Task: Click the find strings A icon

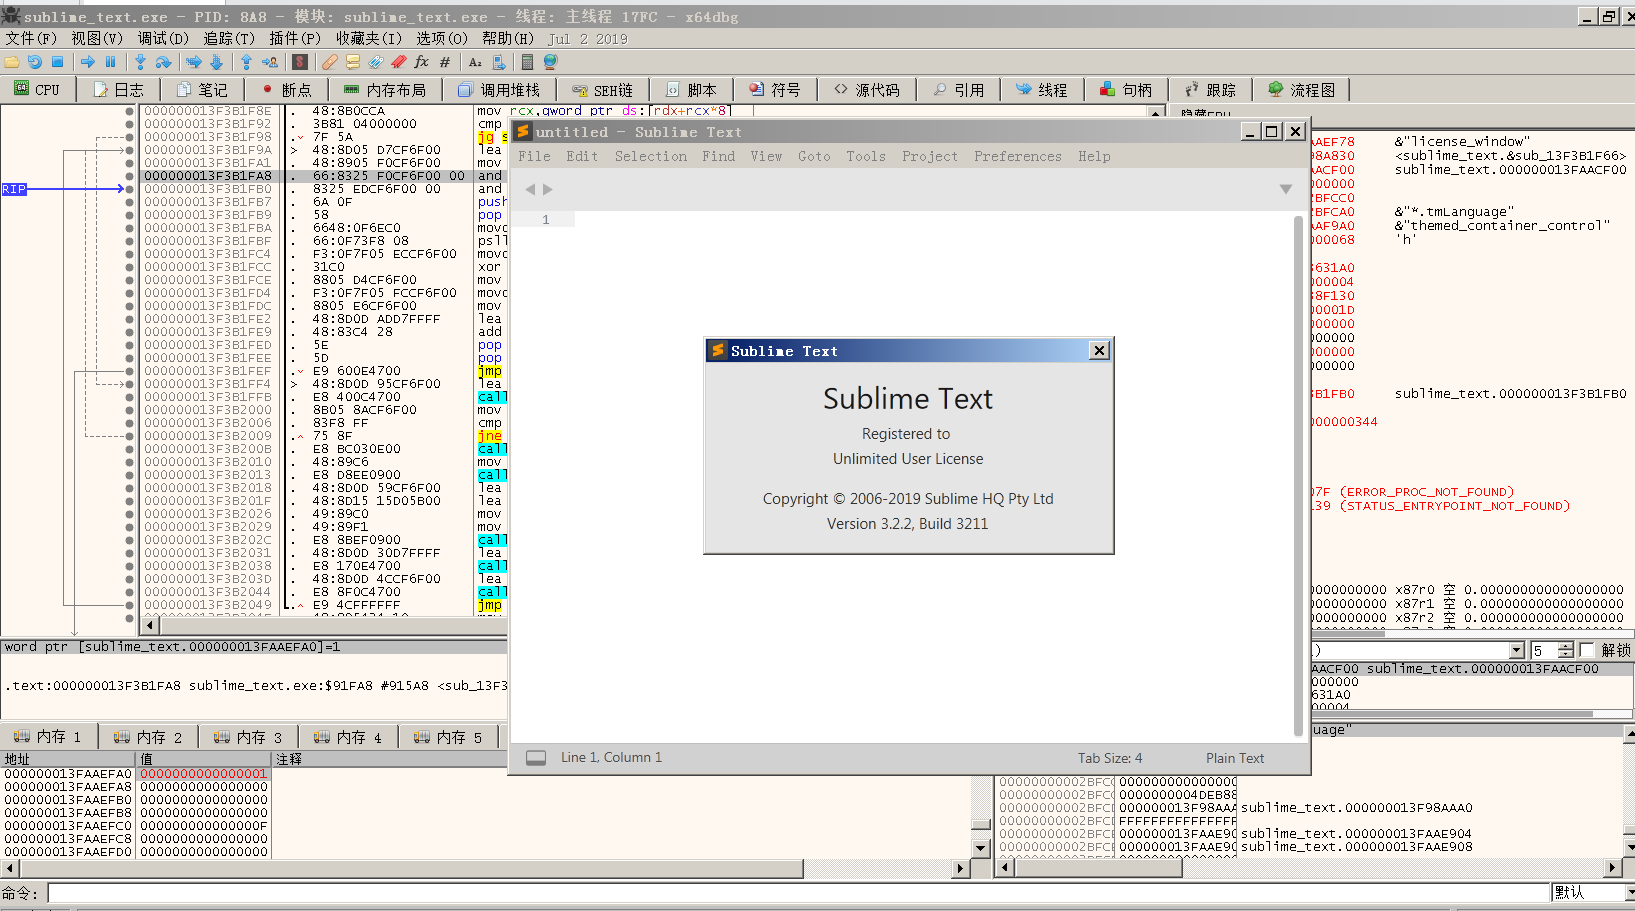Action: [475, 62]
